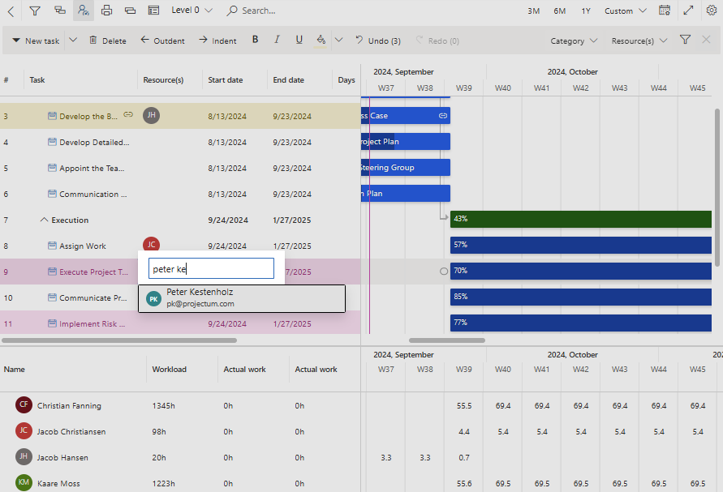Open the Category filter dropdown
Screen dimensions: 723x492
coord(573,41)
